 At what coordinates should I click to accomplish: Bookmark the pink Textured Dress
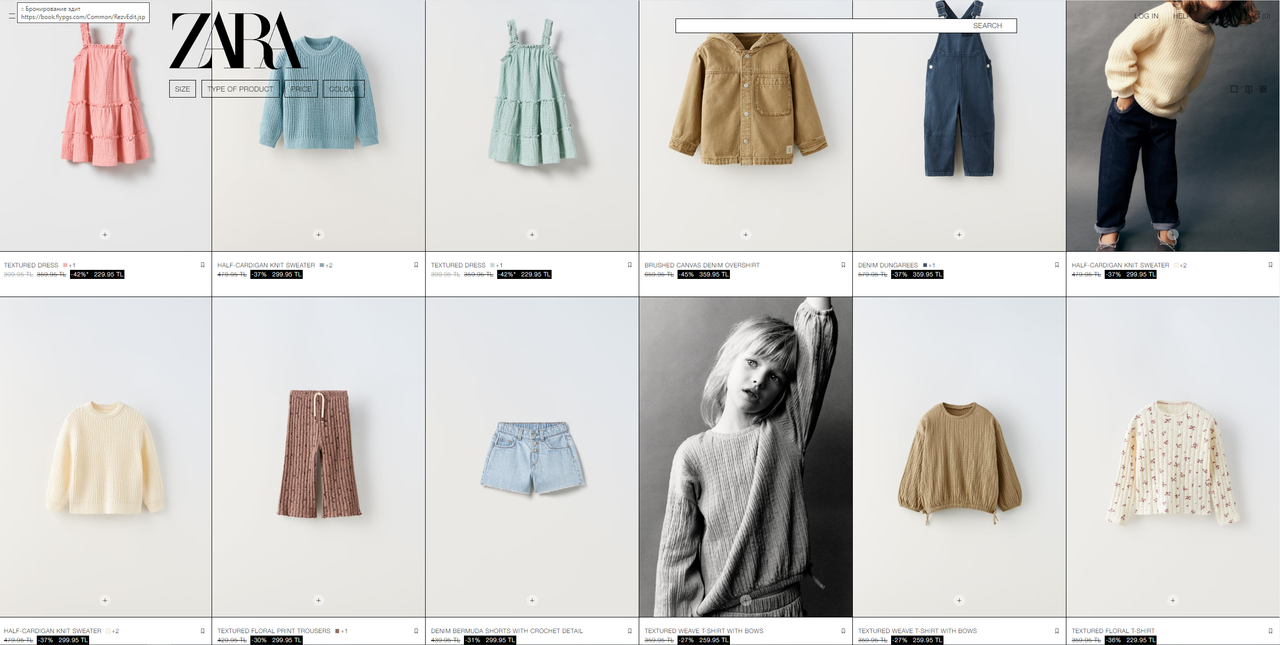click(x=203, y=265)
